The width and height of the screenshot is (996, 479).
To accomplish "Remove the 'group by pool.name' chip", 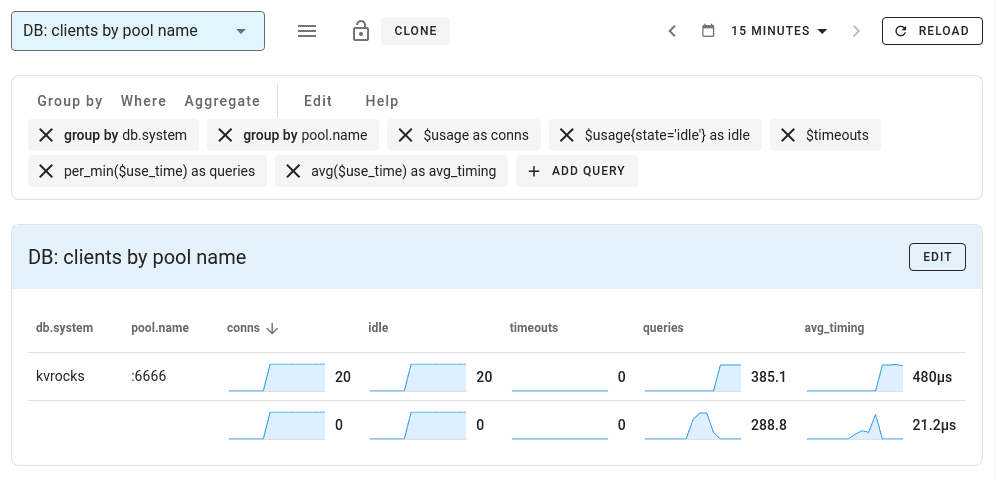I will pyautogui.click(x=225, y=135).
